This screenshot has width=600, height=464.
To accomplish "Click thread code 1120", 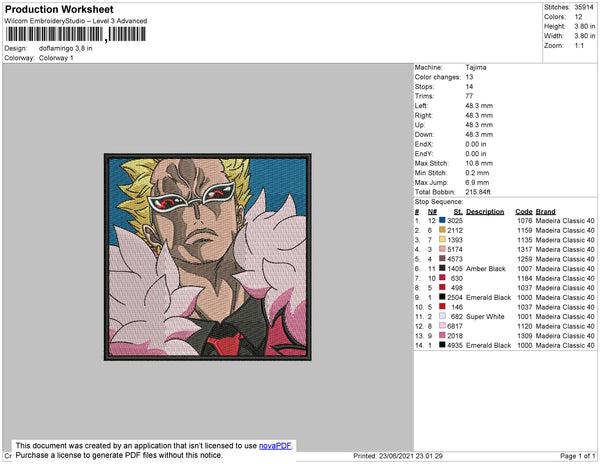I will [525, 326].
